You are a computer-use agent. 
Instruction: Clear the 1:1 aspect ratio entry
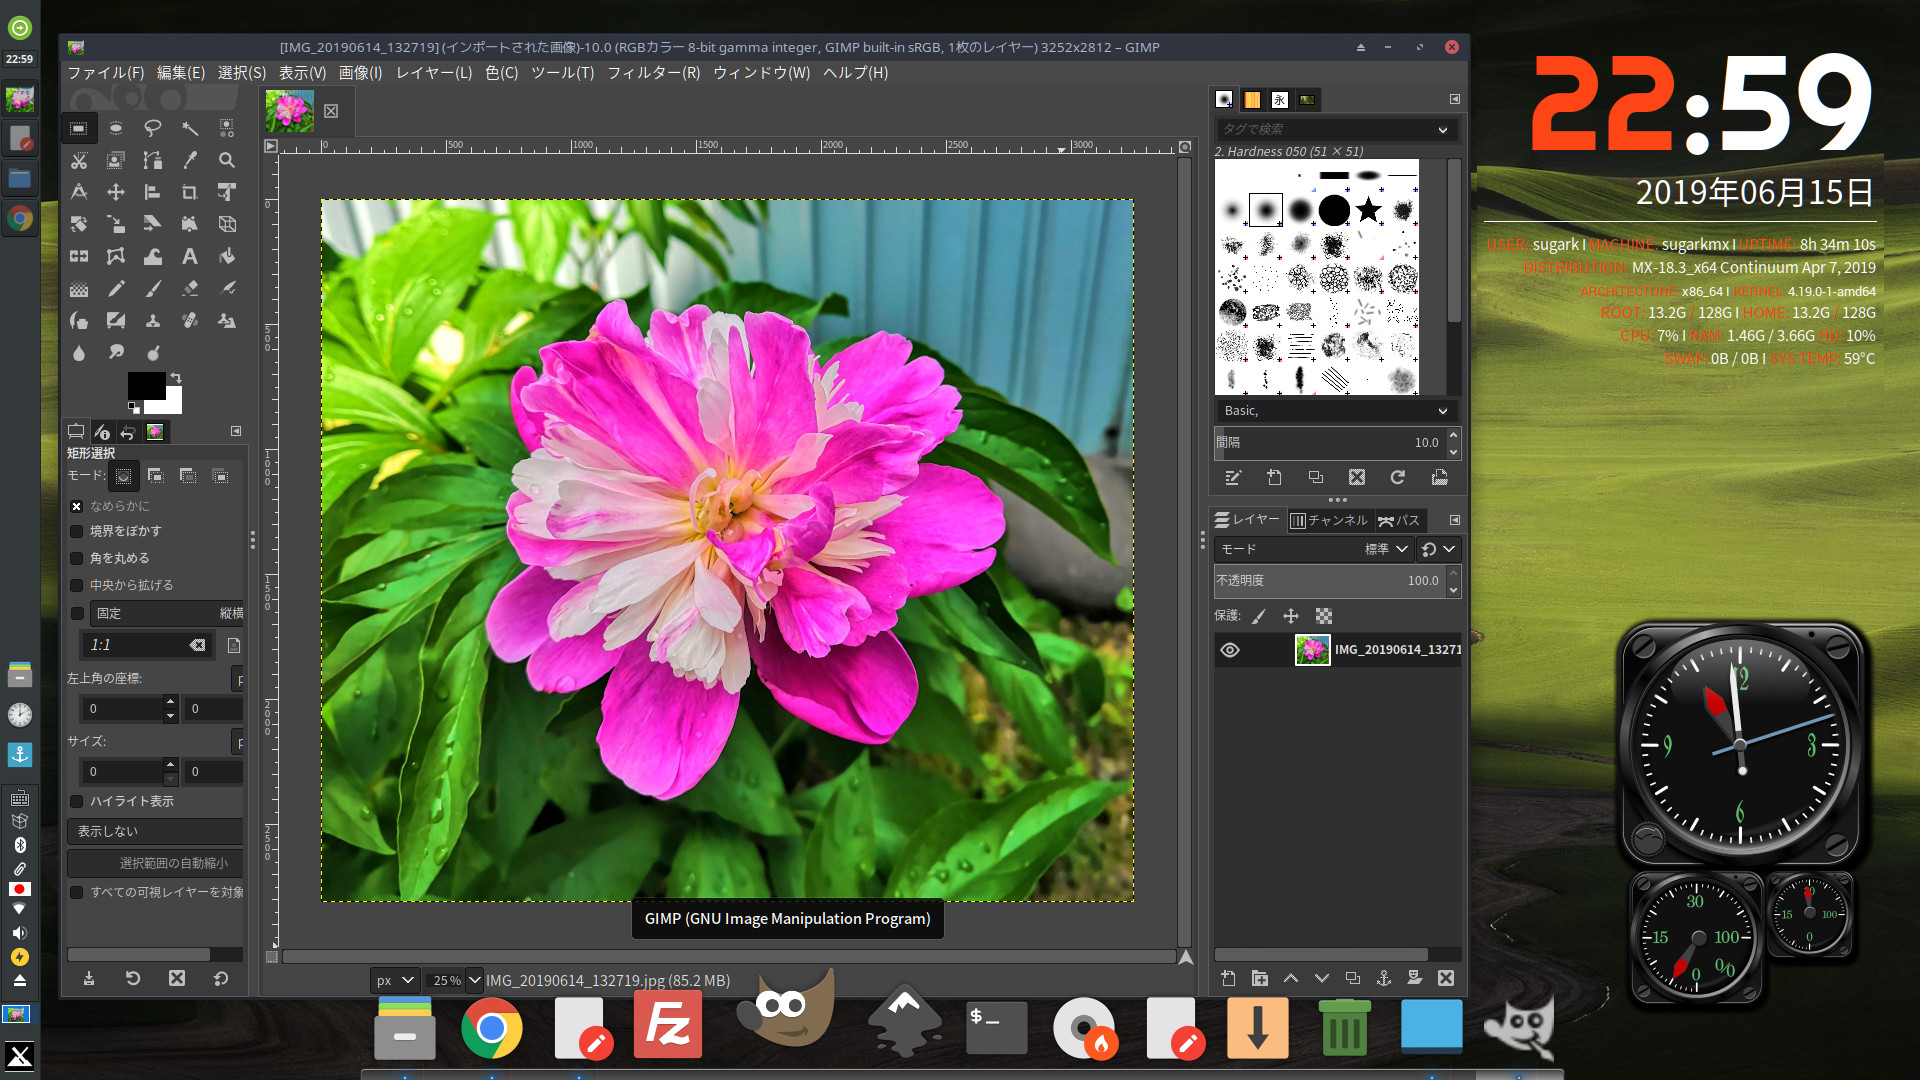(198, 645)
